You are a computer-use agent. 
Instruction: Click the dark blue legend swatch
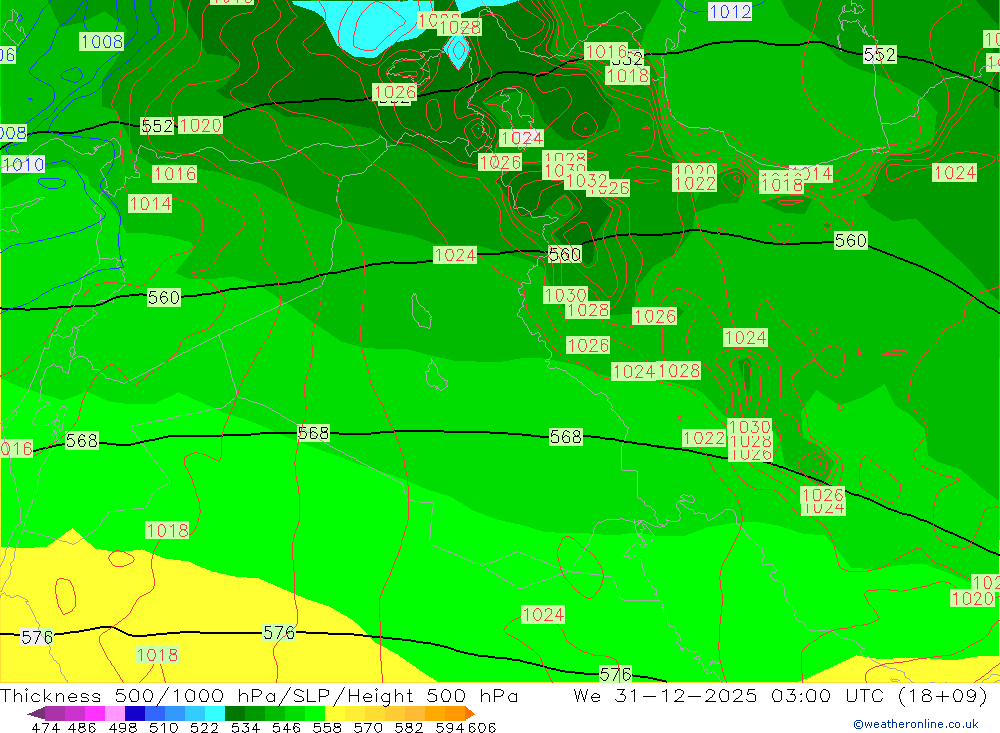pos(135,713)
